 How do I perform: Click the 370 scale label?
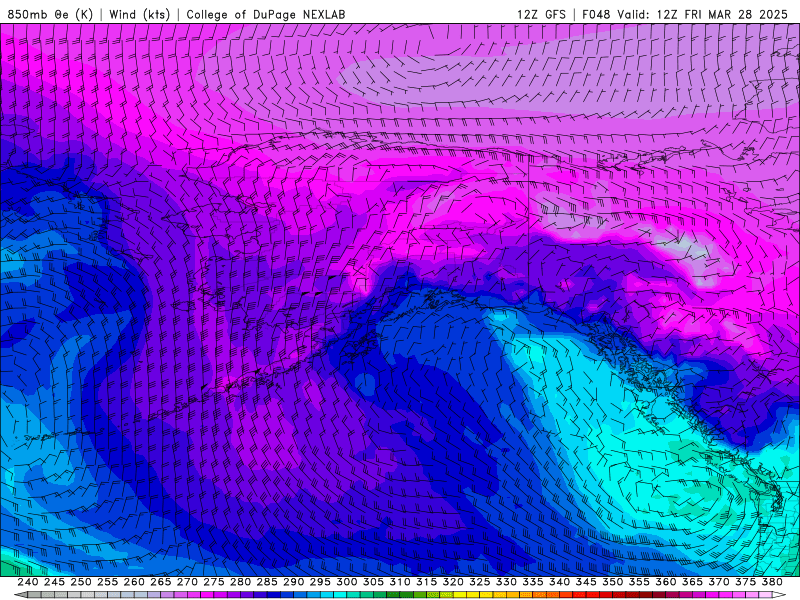(x=719, y=582)
